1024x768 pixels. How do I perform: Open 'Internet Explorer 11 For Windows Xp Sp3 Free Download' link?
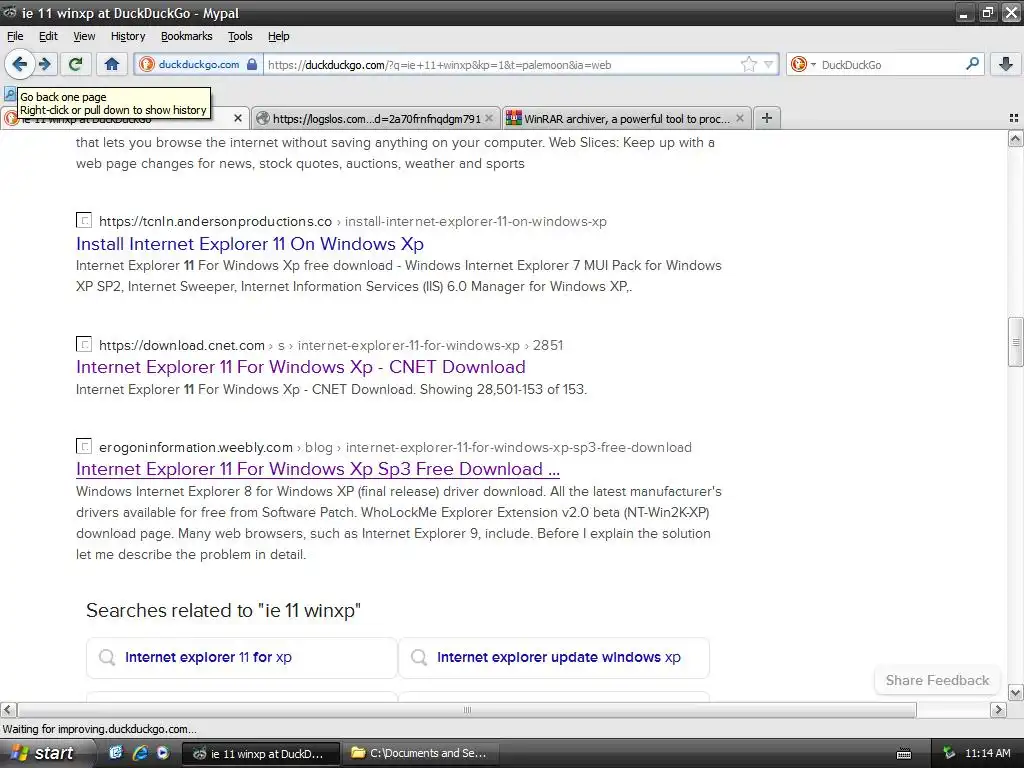(x=317, y=469)
